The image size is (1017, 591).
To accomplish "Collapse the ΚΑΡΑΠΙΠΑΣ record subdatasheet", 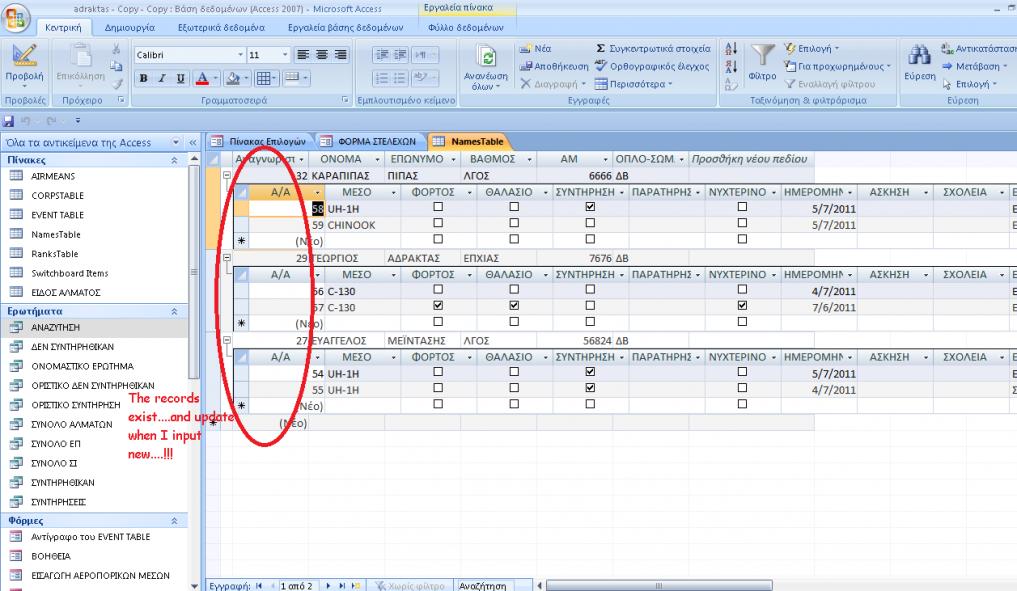I will (226, 174).
